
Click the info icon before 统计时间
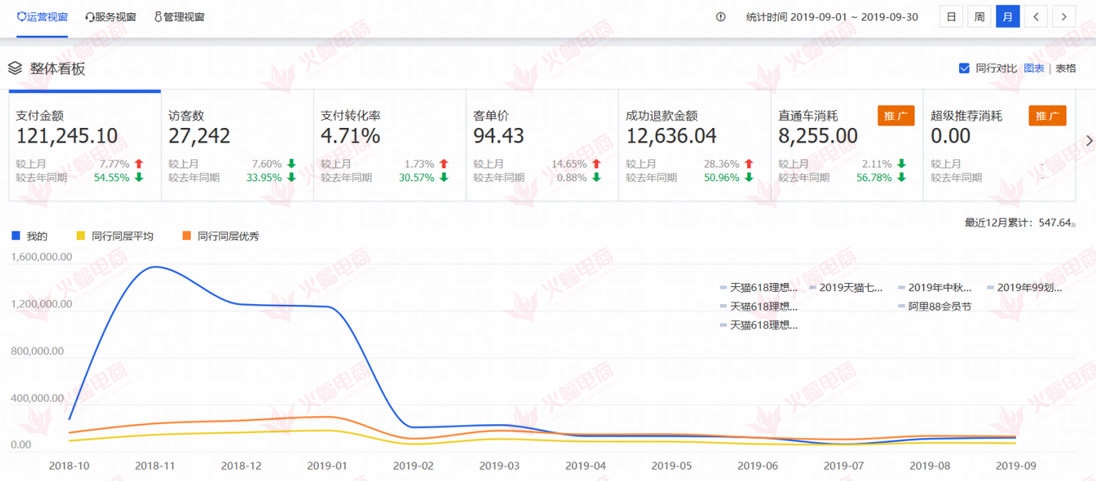pos(721,17)
